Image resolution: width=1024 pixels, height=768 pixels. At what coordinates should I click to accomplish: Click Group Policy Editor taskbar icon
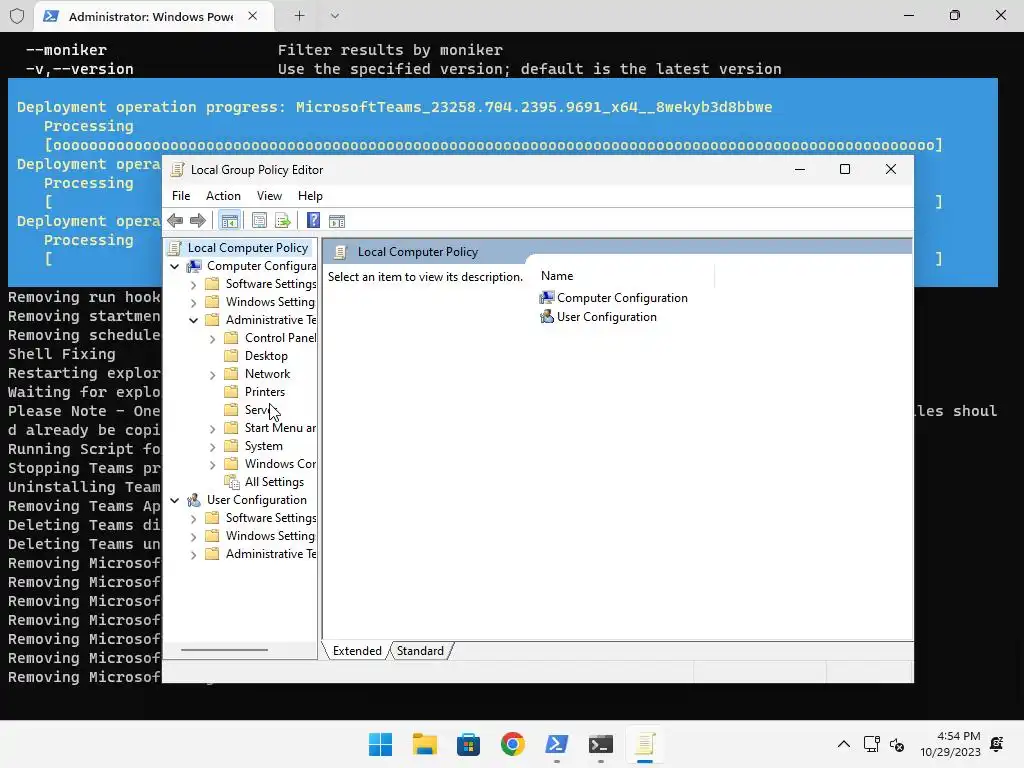[x=645, y=744]
